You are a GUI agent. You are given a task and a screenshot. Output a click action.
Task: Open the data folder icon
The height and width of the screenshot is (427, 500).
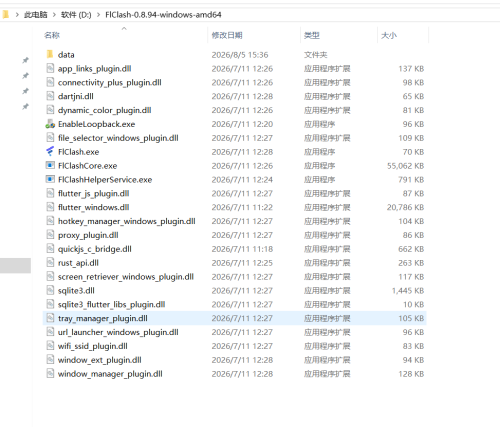point(50,54)
